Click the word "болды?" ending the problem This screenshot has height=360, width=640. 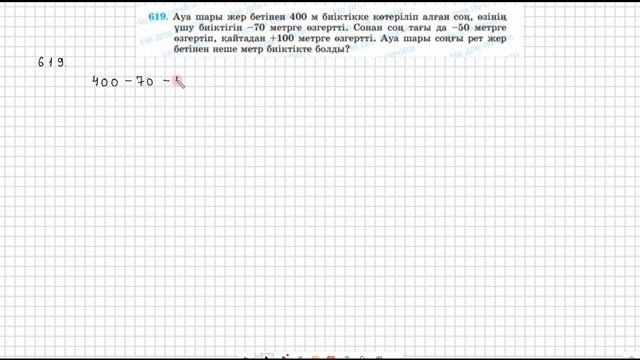[332, 49]
